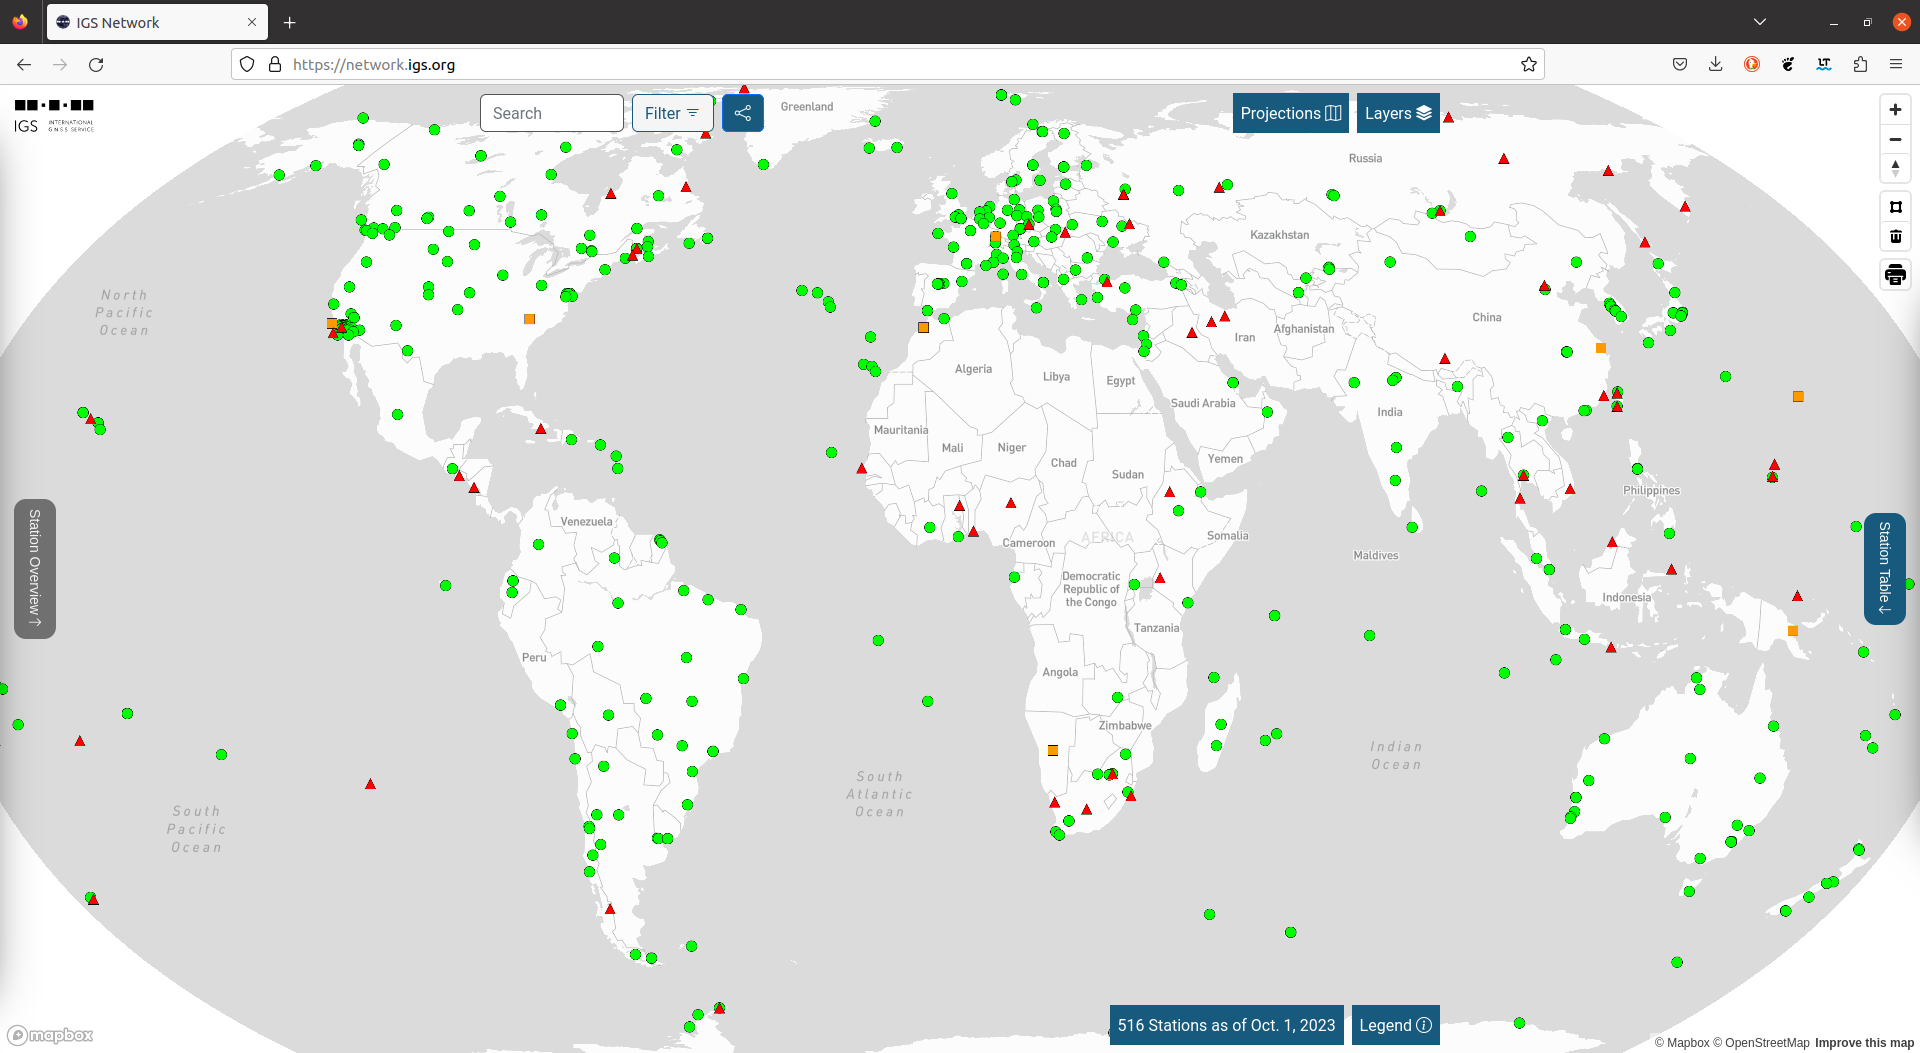Close the IGS Network tab
The height and width of the screenshot is (1053, 1920).
click(x=252, y=22)
